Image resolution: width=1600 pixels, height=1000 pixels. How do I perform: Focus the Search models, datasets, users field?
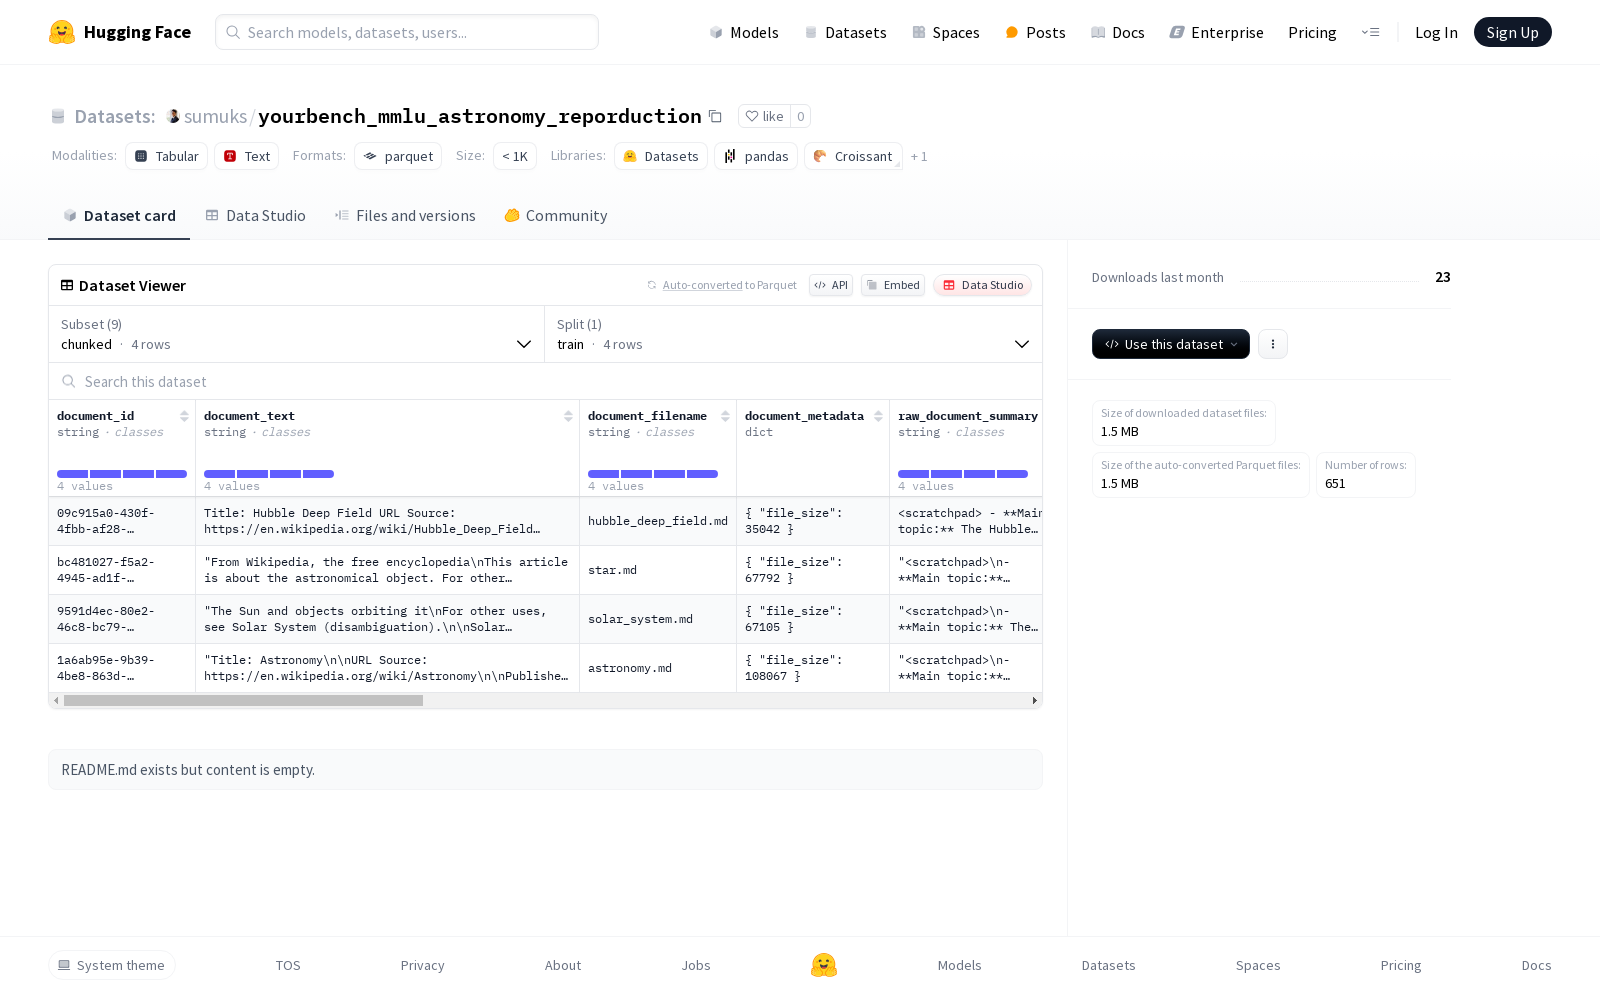click(x=407, y=32)
